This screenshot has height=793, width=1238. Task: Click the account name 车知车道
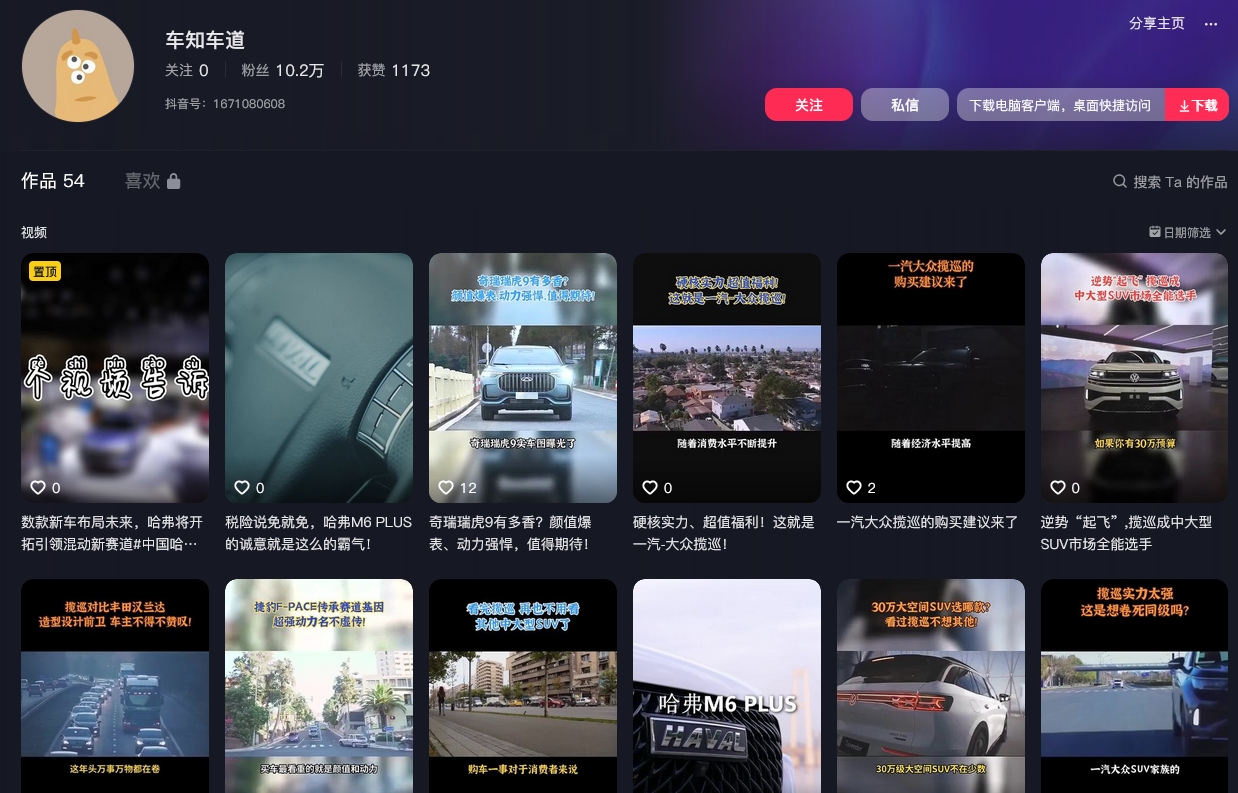pyautogui.click(x=205, y=40)
